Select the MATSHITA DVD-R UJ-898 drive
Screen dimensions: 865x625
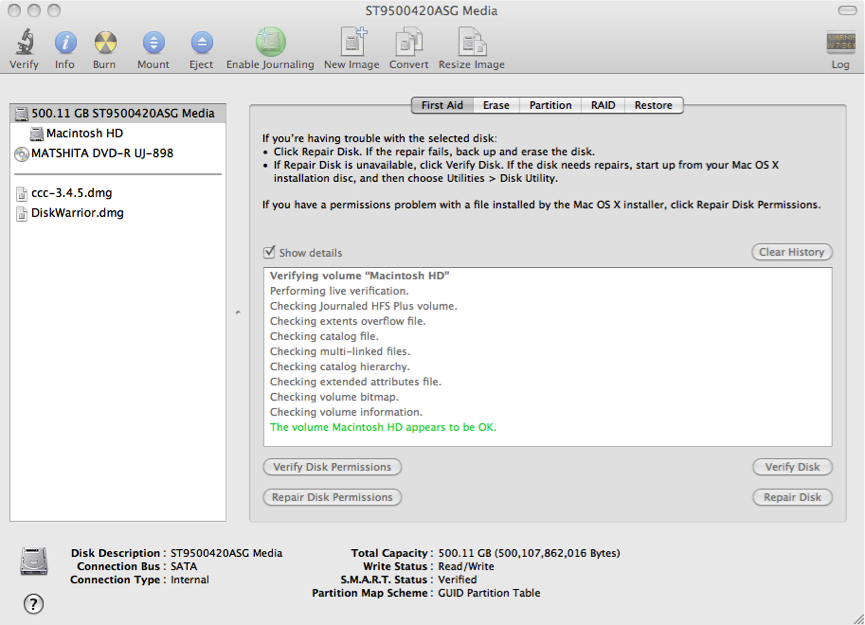click(x=118, y=153)
